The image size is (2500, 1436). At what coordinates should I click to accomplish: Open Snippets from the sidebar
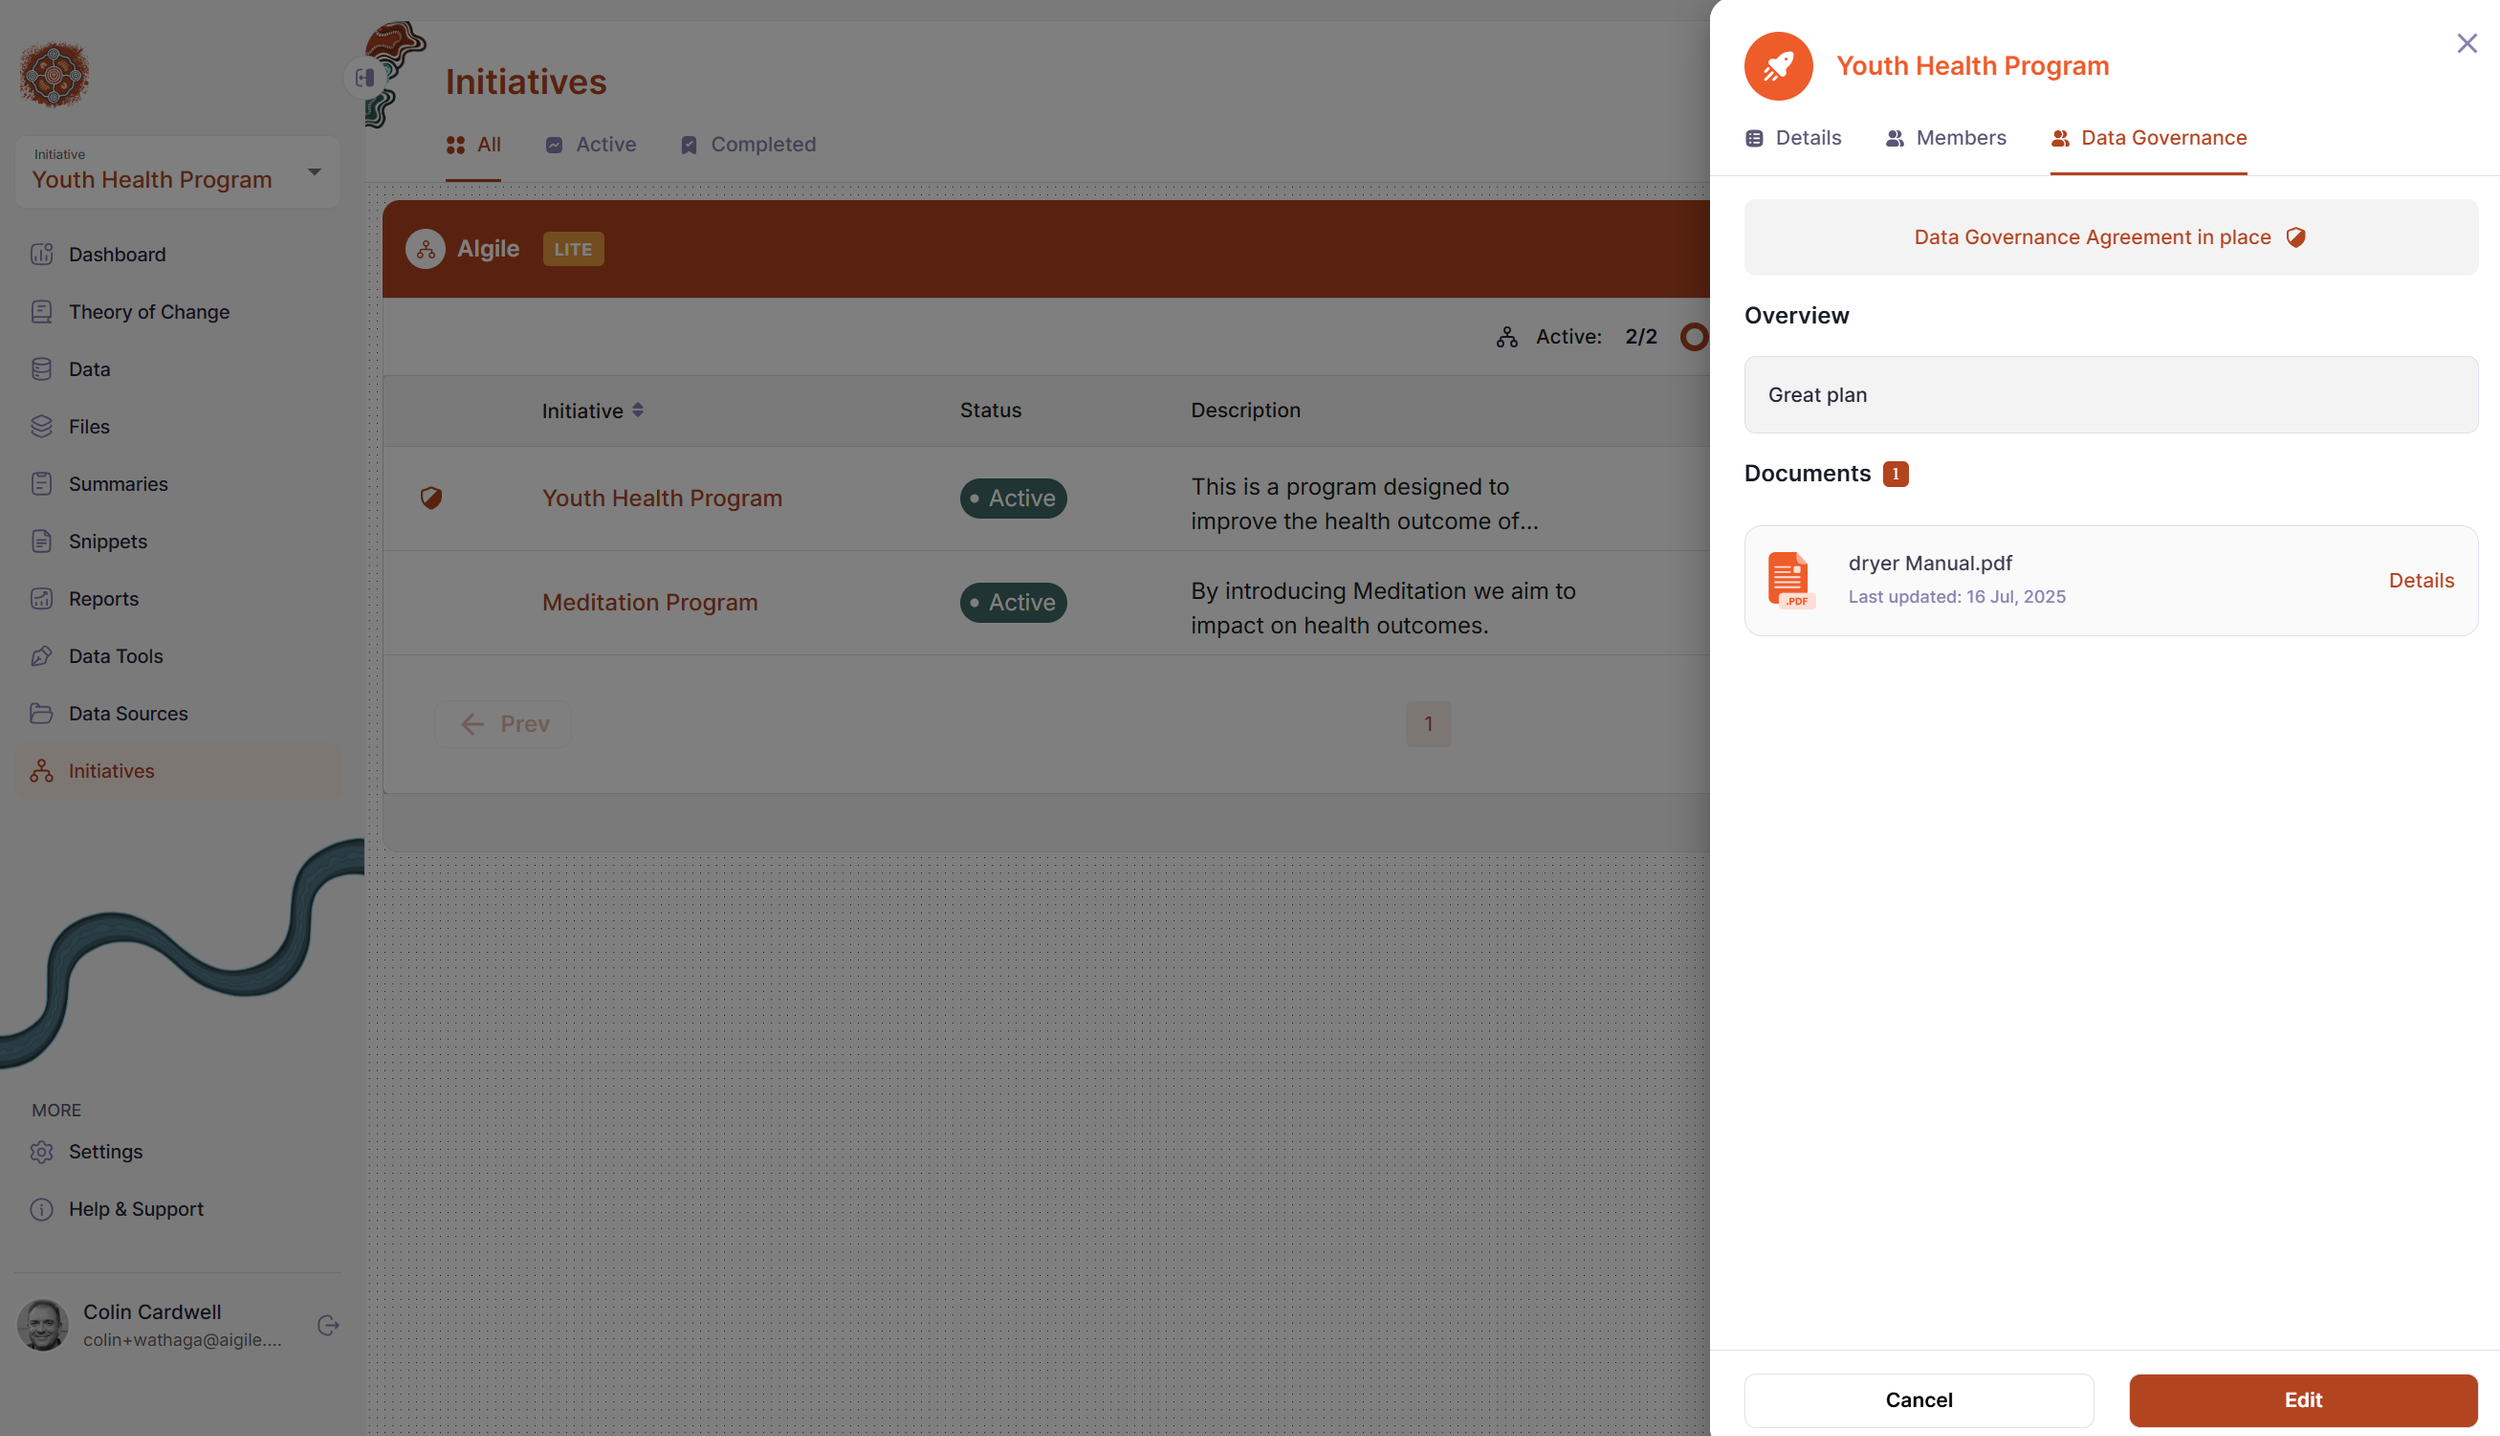[107, 541]
